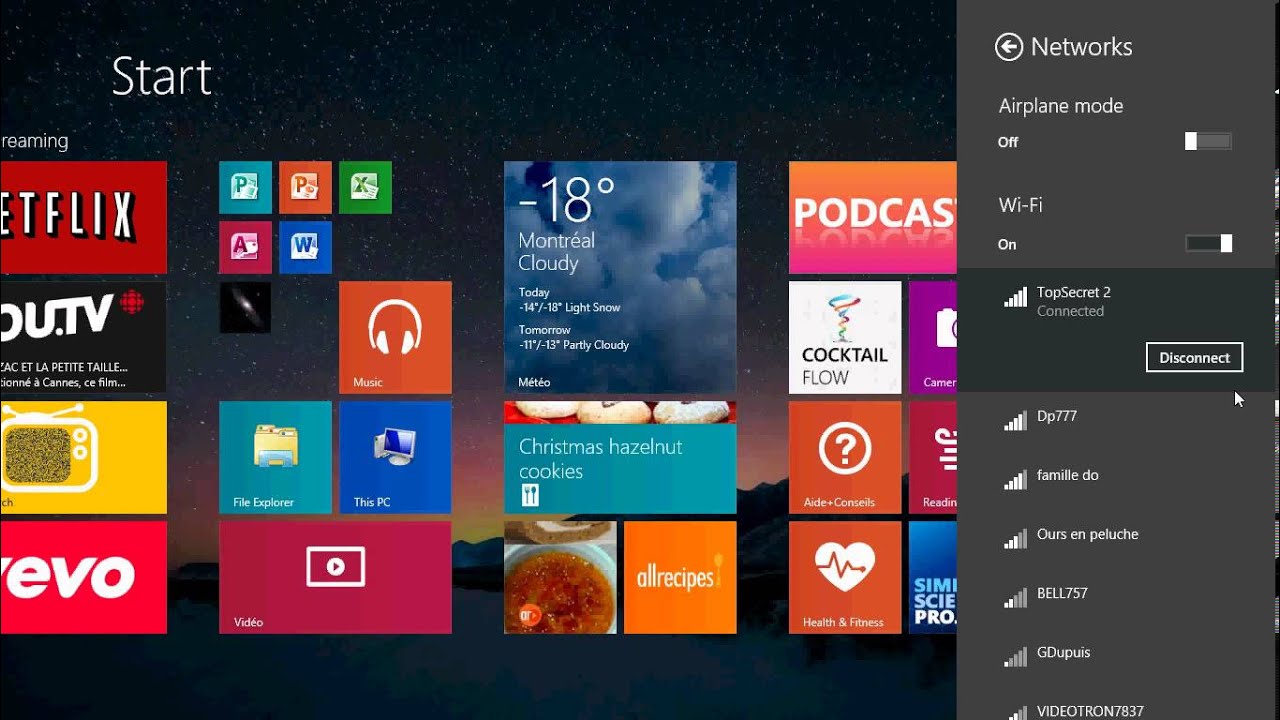Open the Vevo tile

coord(83,577)
